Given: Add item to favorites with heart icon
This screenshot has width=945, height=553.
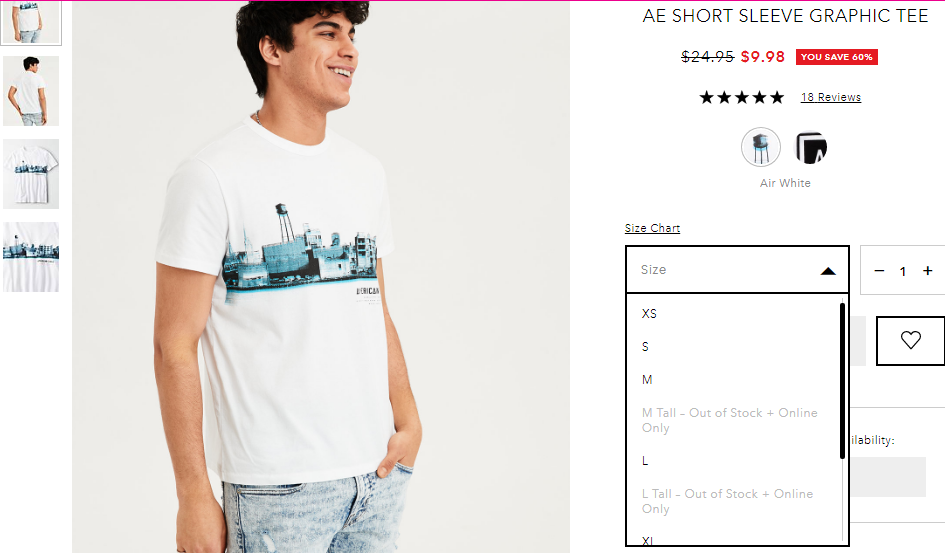Looking at the screenshot, I should point(910,340).
